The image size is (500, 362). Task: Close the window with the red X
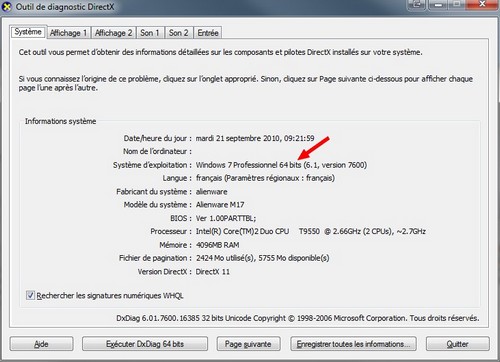(x=482, y=4)
